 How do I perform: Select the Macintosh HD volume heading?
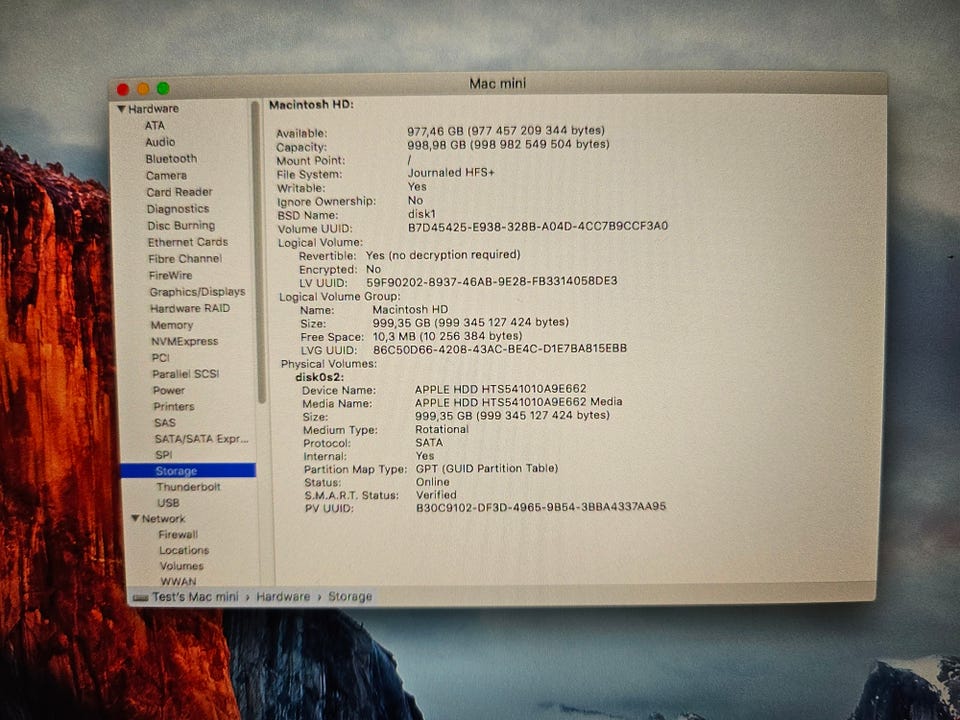pyautogui.click(x=311, y=105)
